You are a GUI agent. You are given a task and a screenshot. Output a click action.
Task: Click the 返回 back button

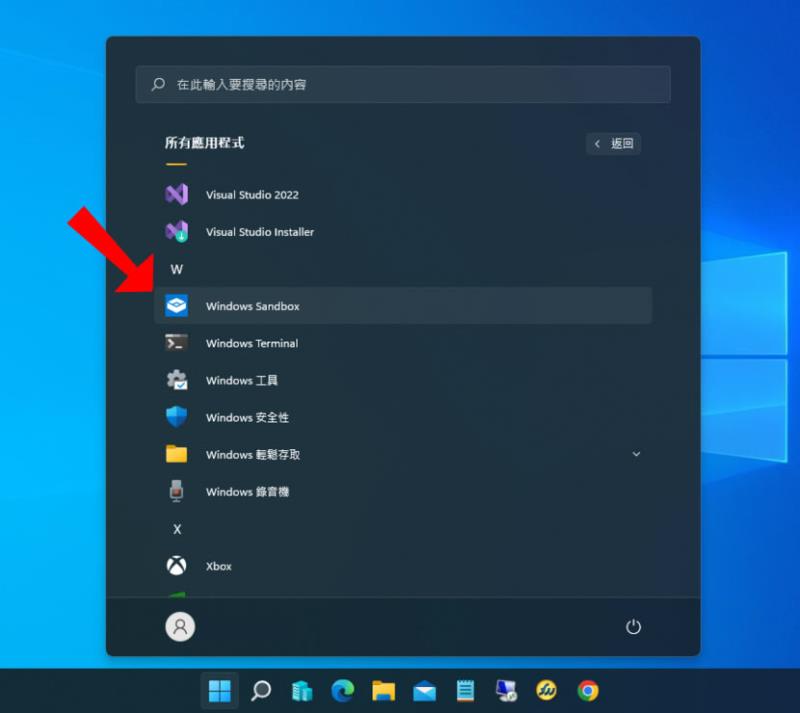click(x=613, y=143)
